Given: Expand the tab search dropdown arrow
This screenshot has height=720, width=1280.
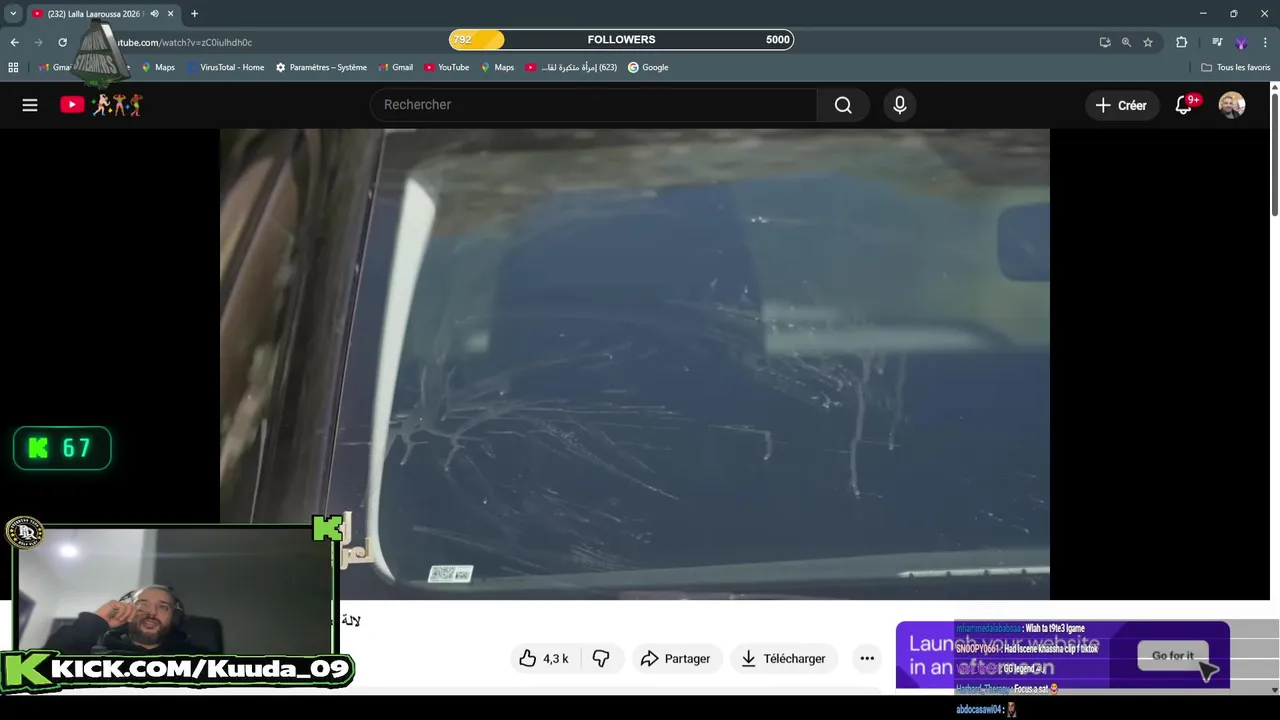Looking at the screenshot, I should pos(13,14).
